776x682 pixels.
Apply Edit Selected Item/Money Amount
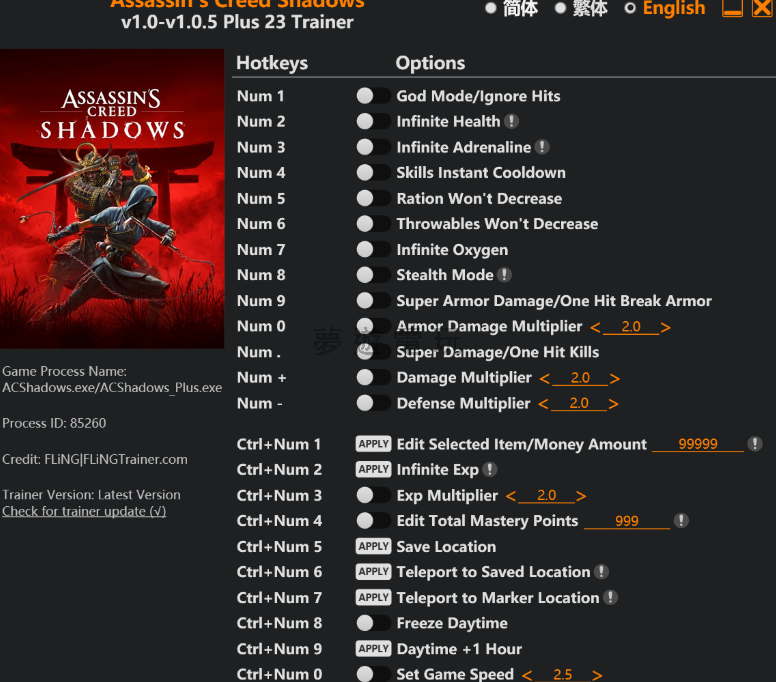(x=373, y=444)
